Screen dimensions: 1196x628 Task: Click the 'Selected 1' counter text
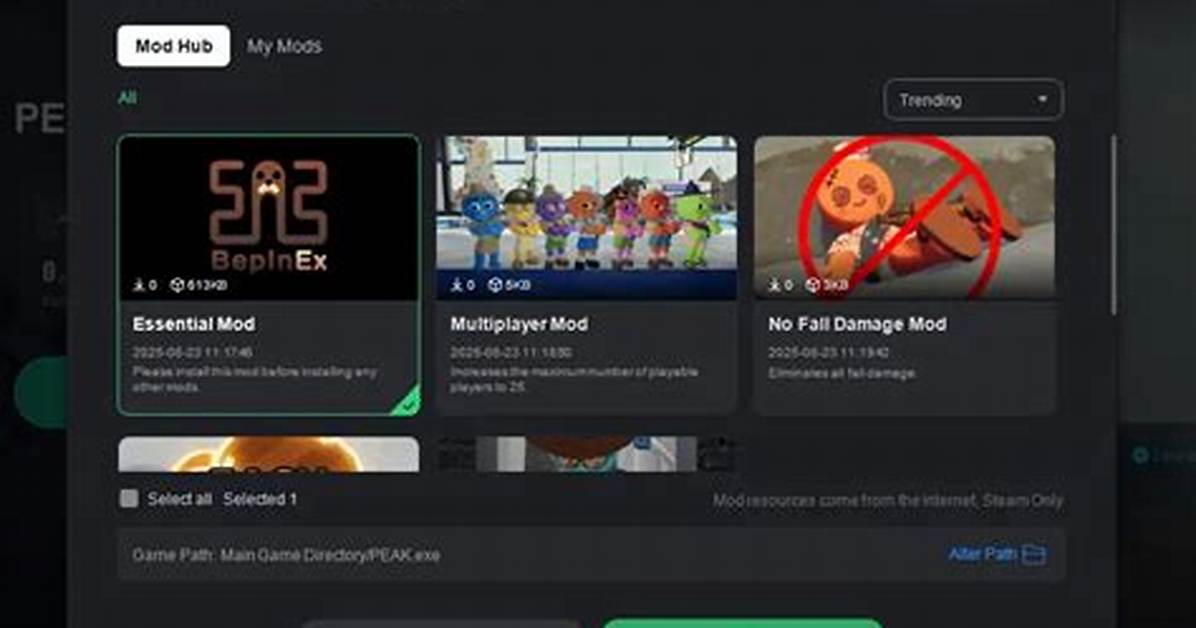click(x=260, y=499)
